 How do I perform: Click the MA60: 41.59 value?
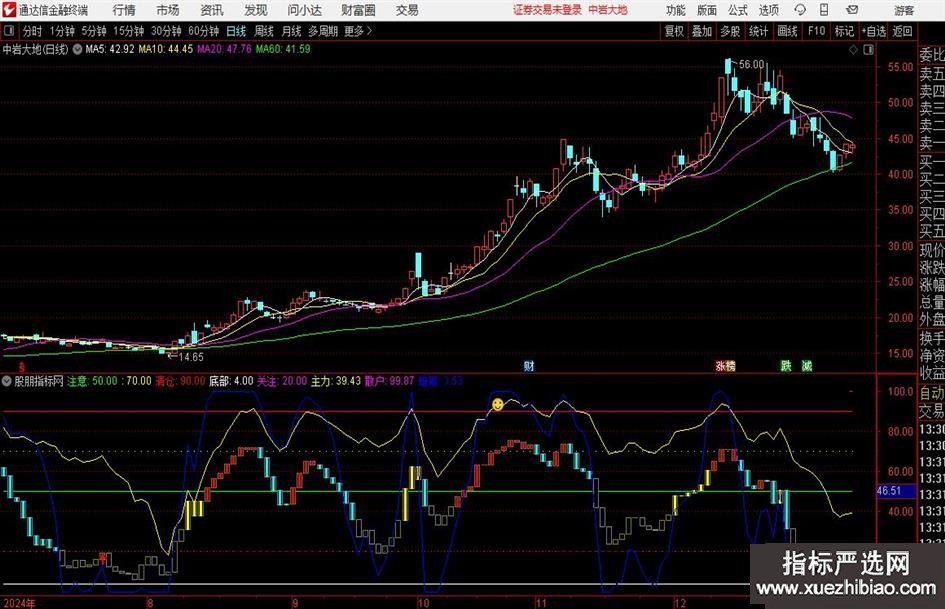pos(283,49)
